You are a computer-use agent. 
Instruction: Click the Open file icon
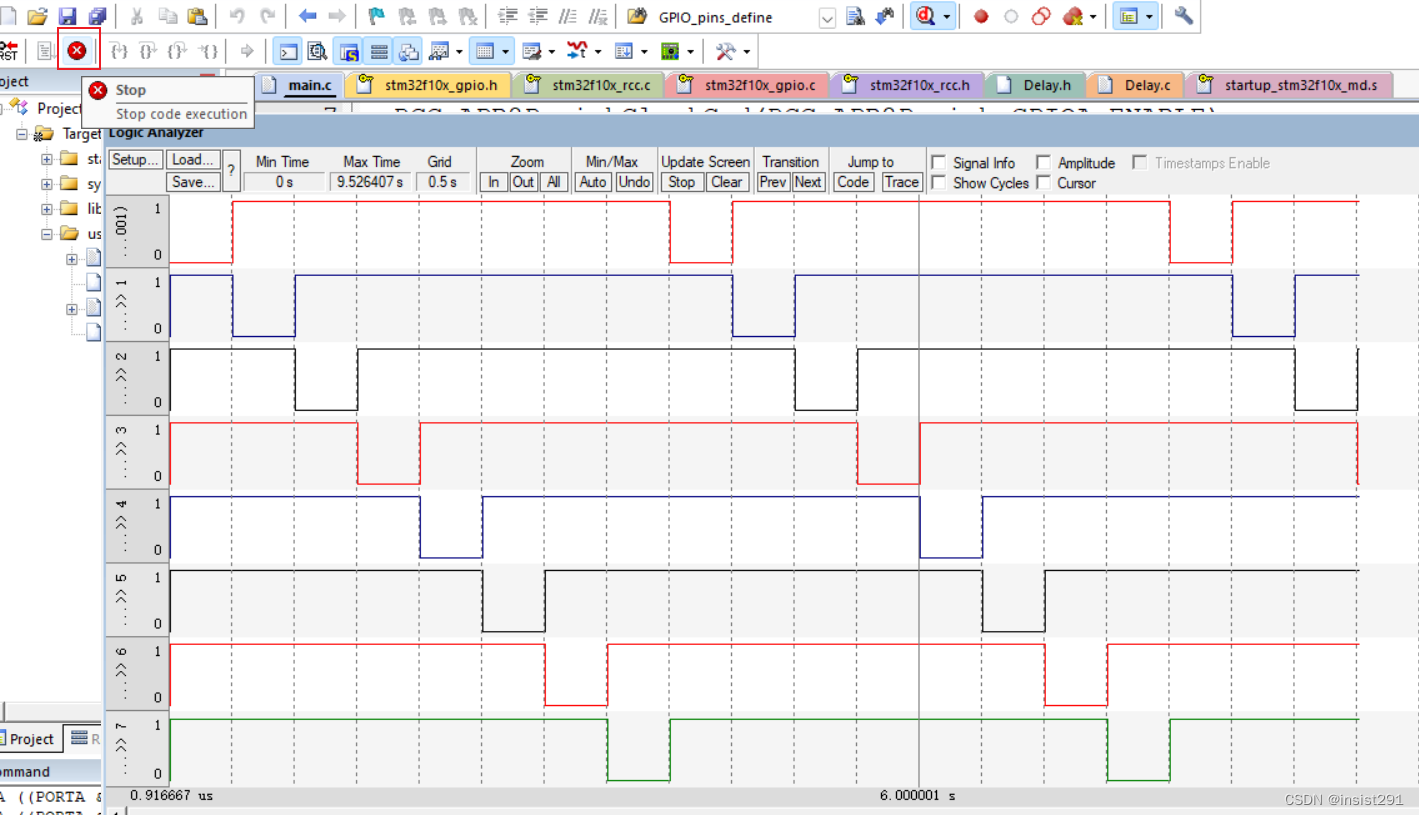[x=37, y=16]
